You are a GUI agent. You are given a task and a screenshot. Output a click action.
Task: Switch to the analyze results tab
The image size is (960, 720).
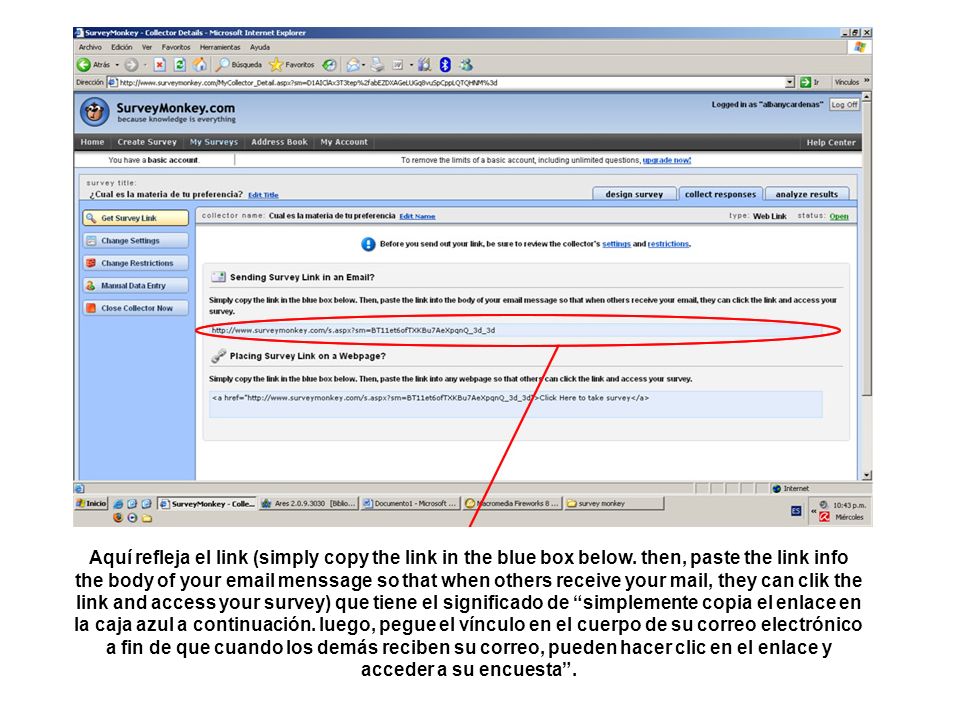click(807, 194)
